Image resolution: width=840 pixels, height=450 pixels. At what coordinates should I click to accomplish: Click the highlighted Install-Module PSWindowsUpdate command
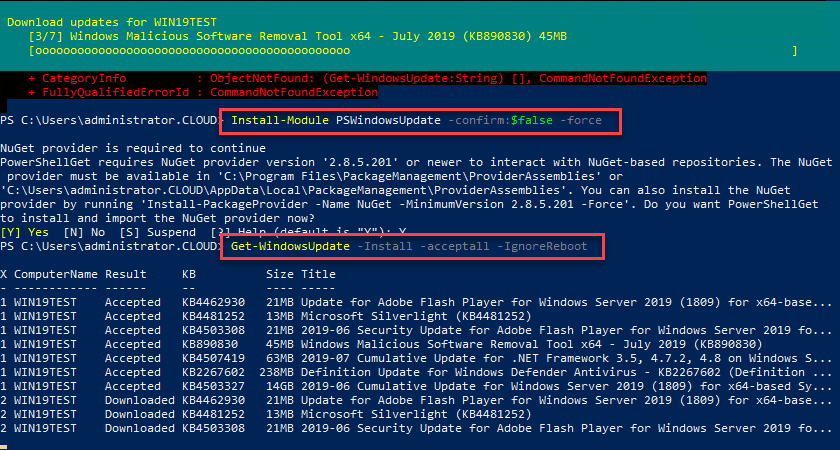(424, 121)
